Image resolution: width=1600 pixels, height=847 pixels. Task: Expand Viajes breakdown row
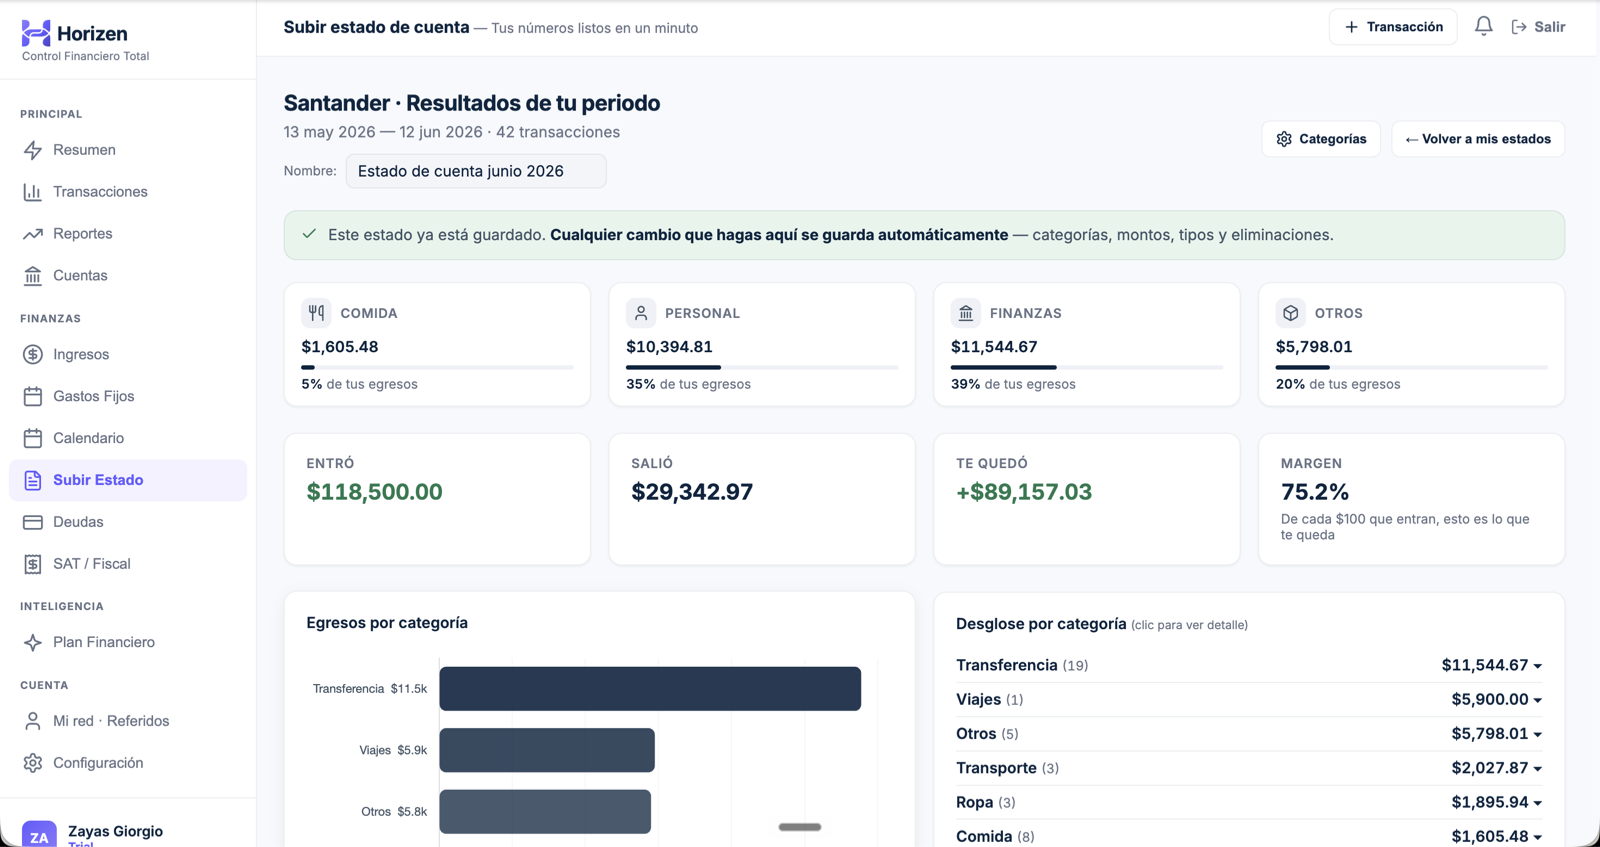tap(1249, 699)
